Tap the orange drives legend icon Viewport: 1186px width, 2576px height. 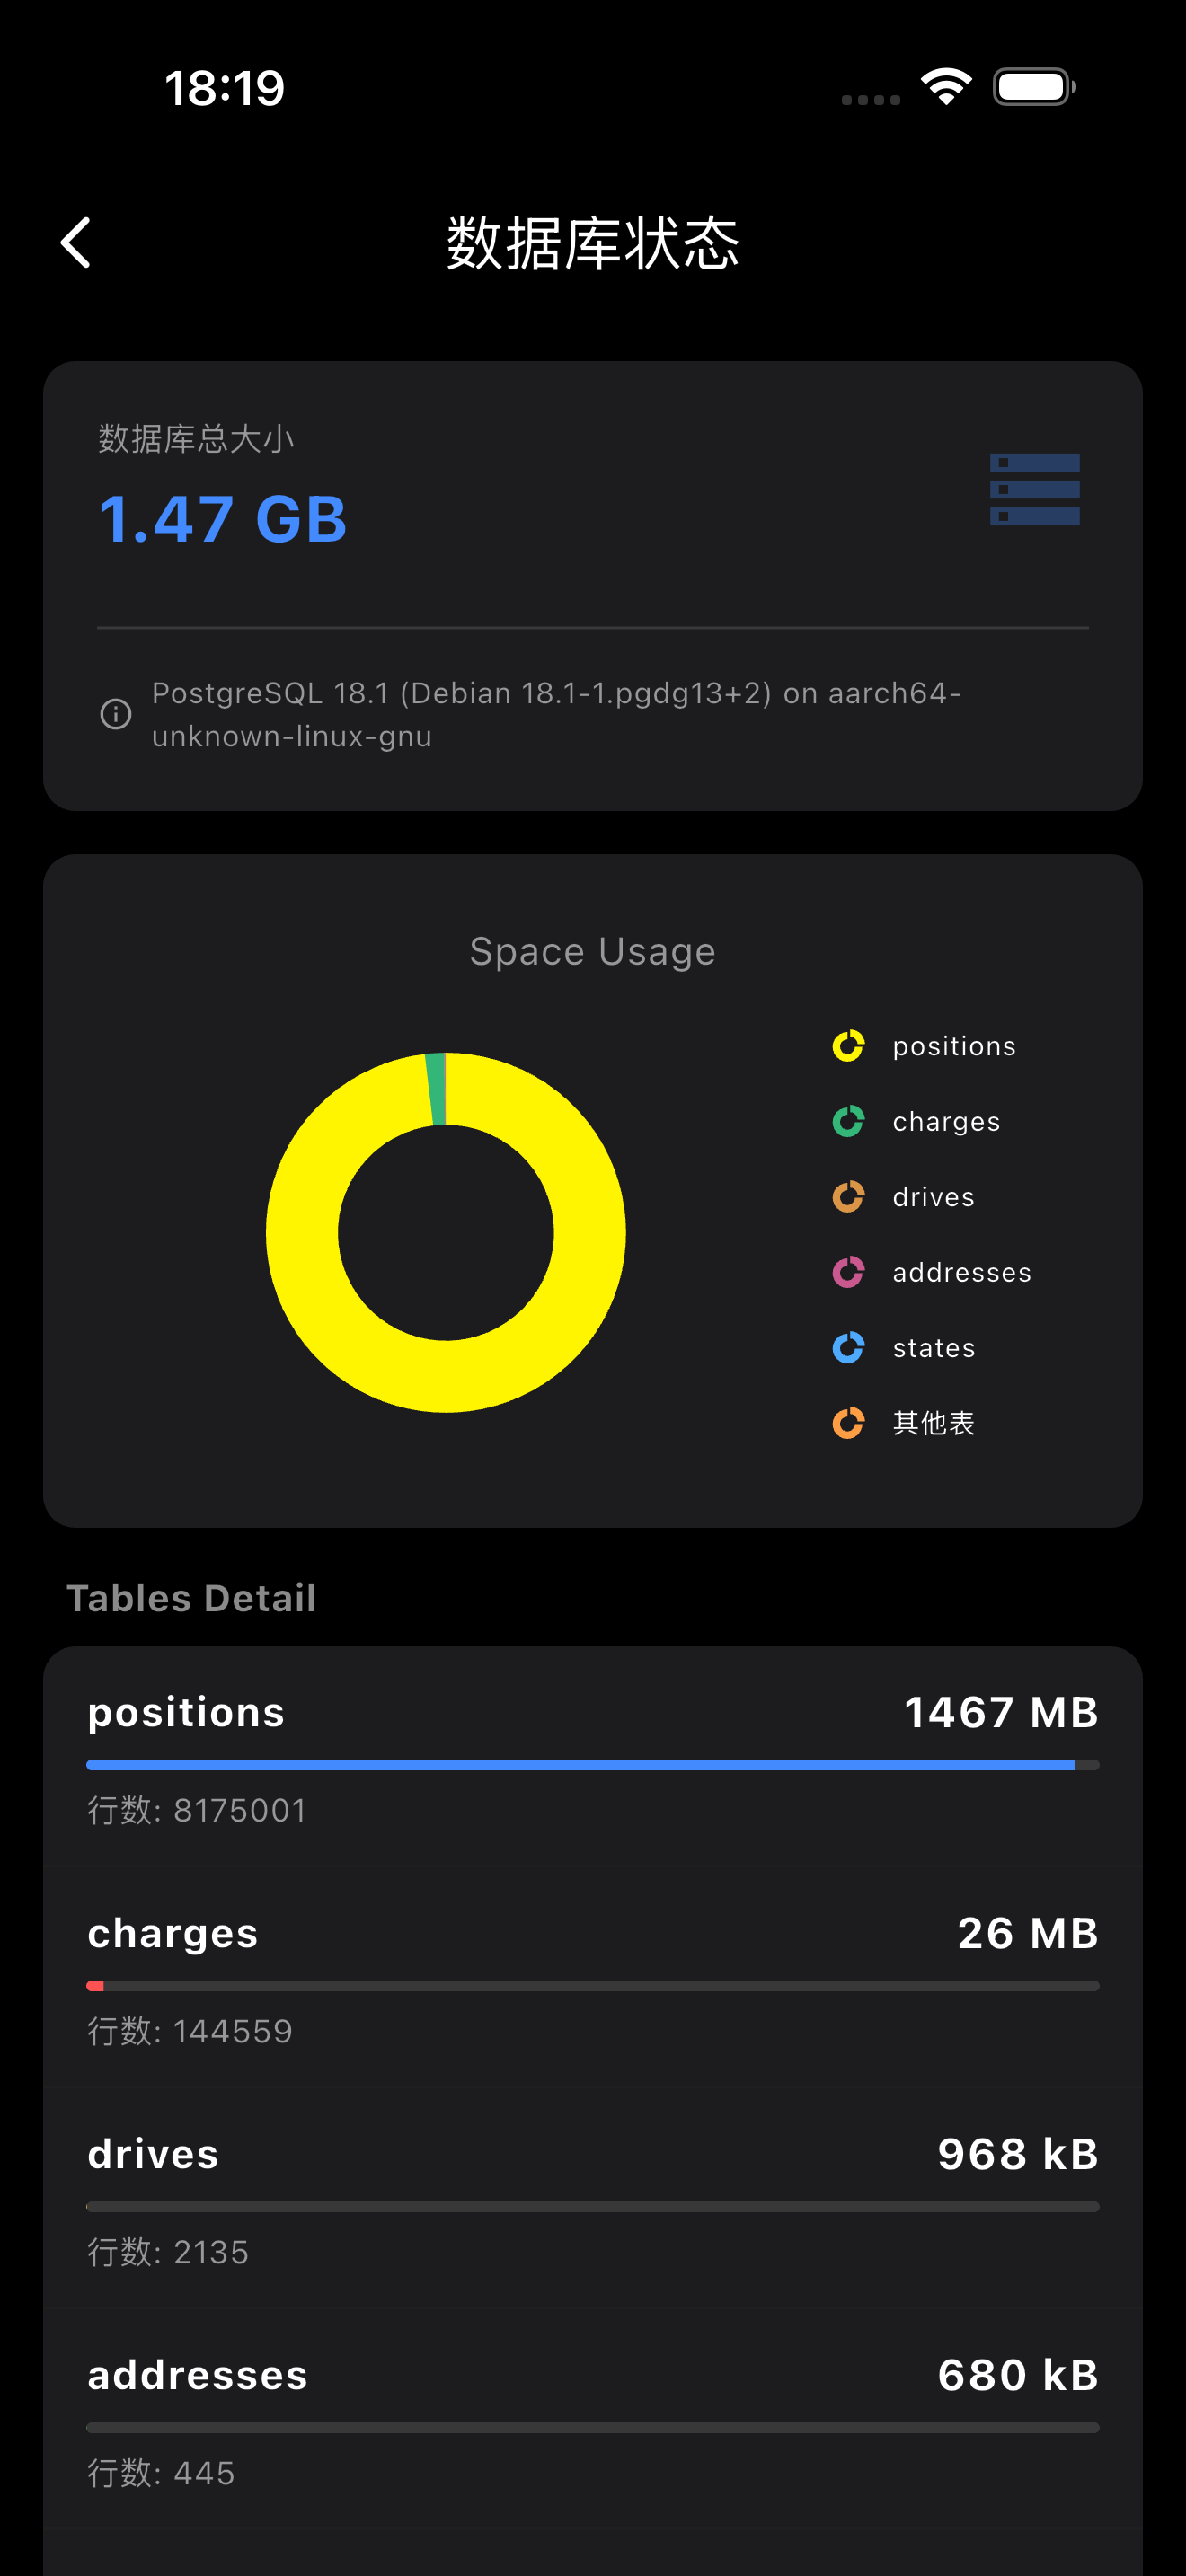tap(848, 1197)
